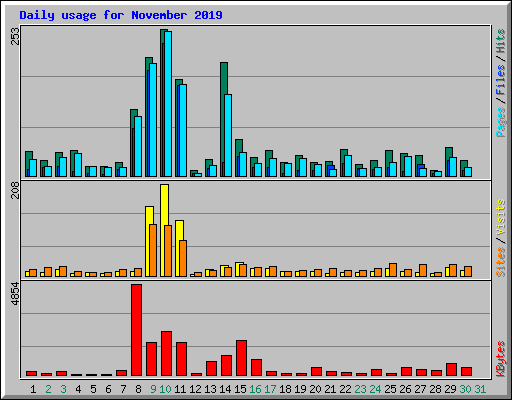
Task: Click day 18 on the x-axis
Action: (285, 389)
